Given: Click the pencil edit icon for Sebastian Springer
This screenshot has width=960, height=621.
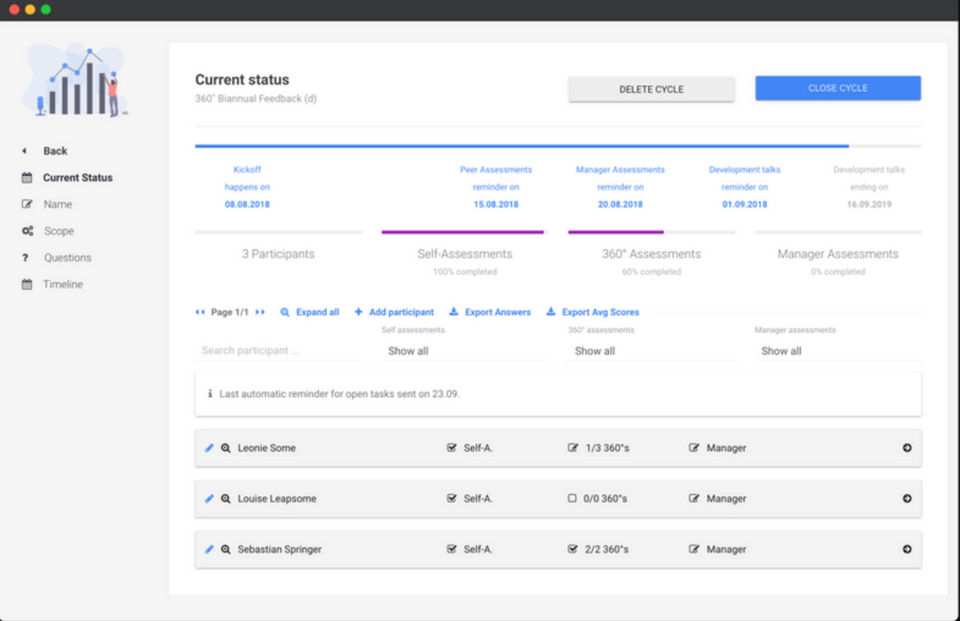Looking at the screenshot, I should (x=209, y=549).
